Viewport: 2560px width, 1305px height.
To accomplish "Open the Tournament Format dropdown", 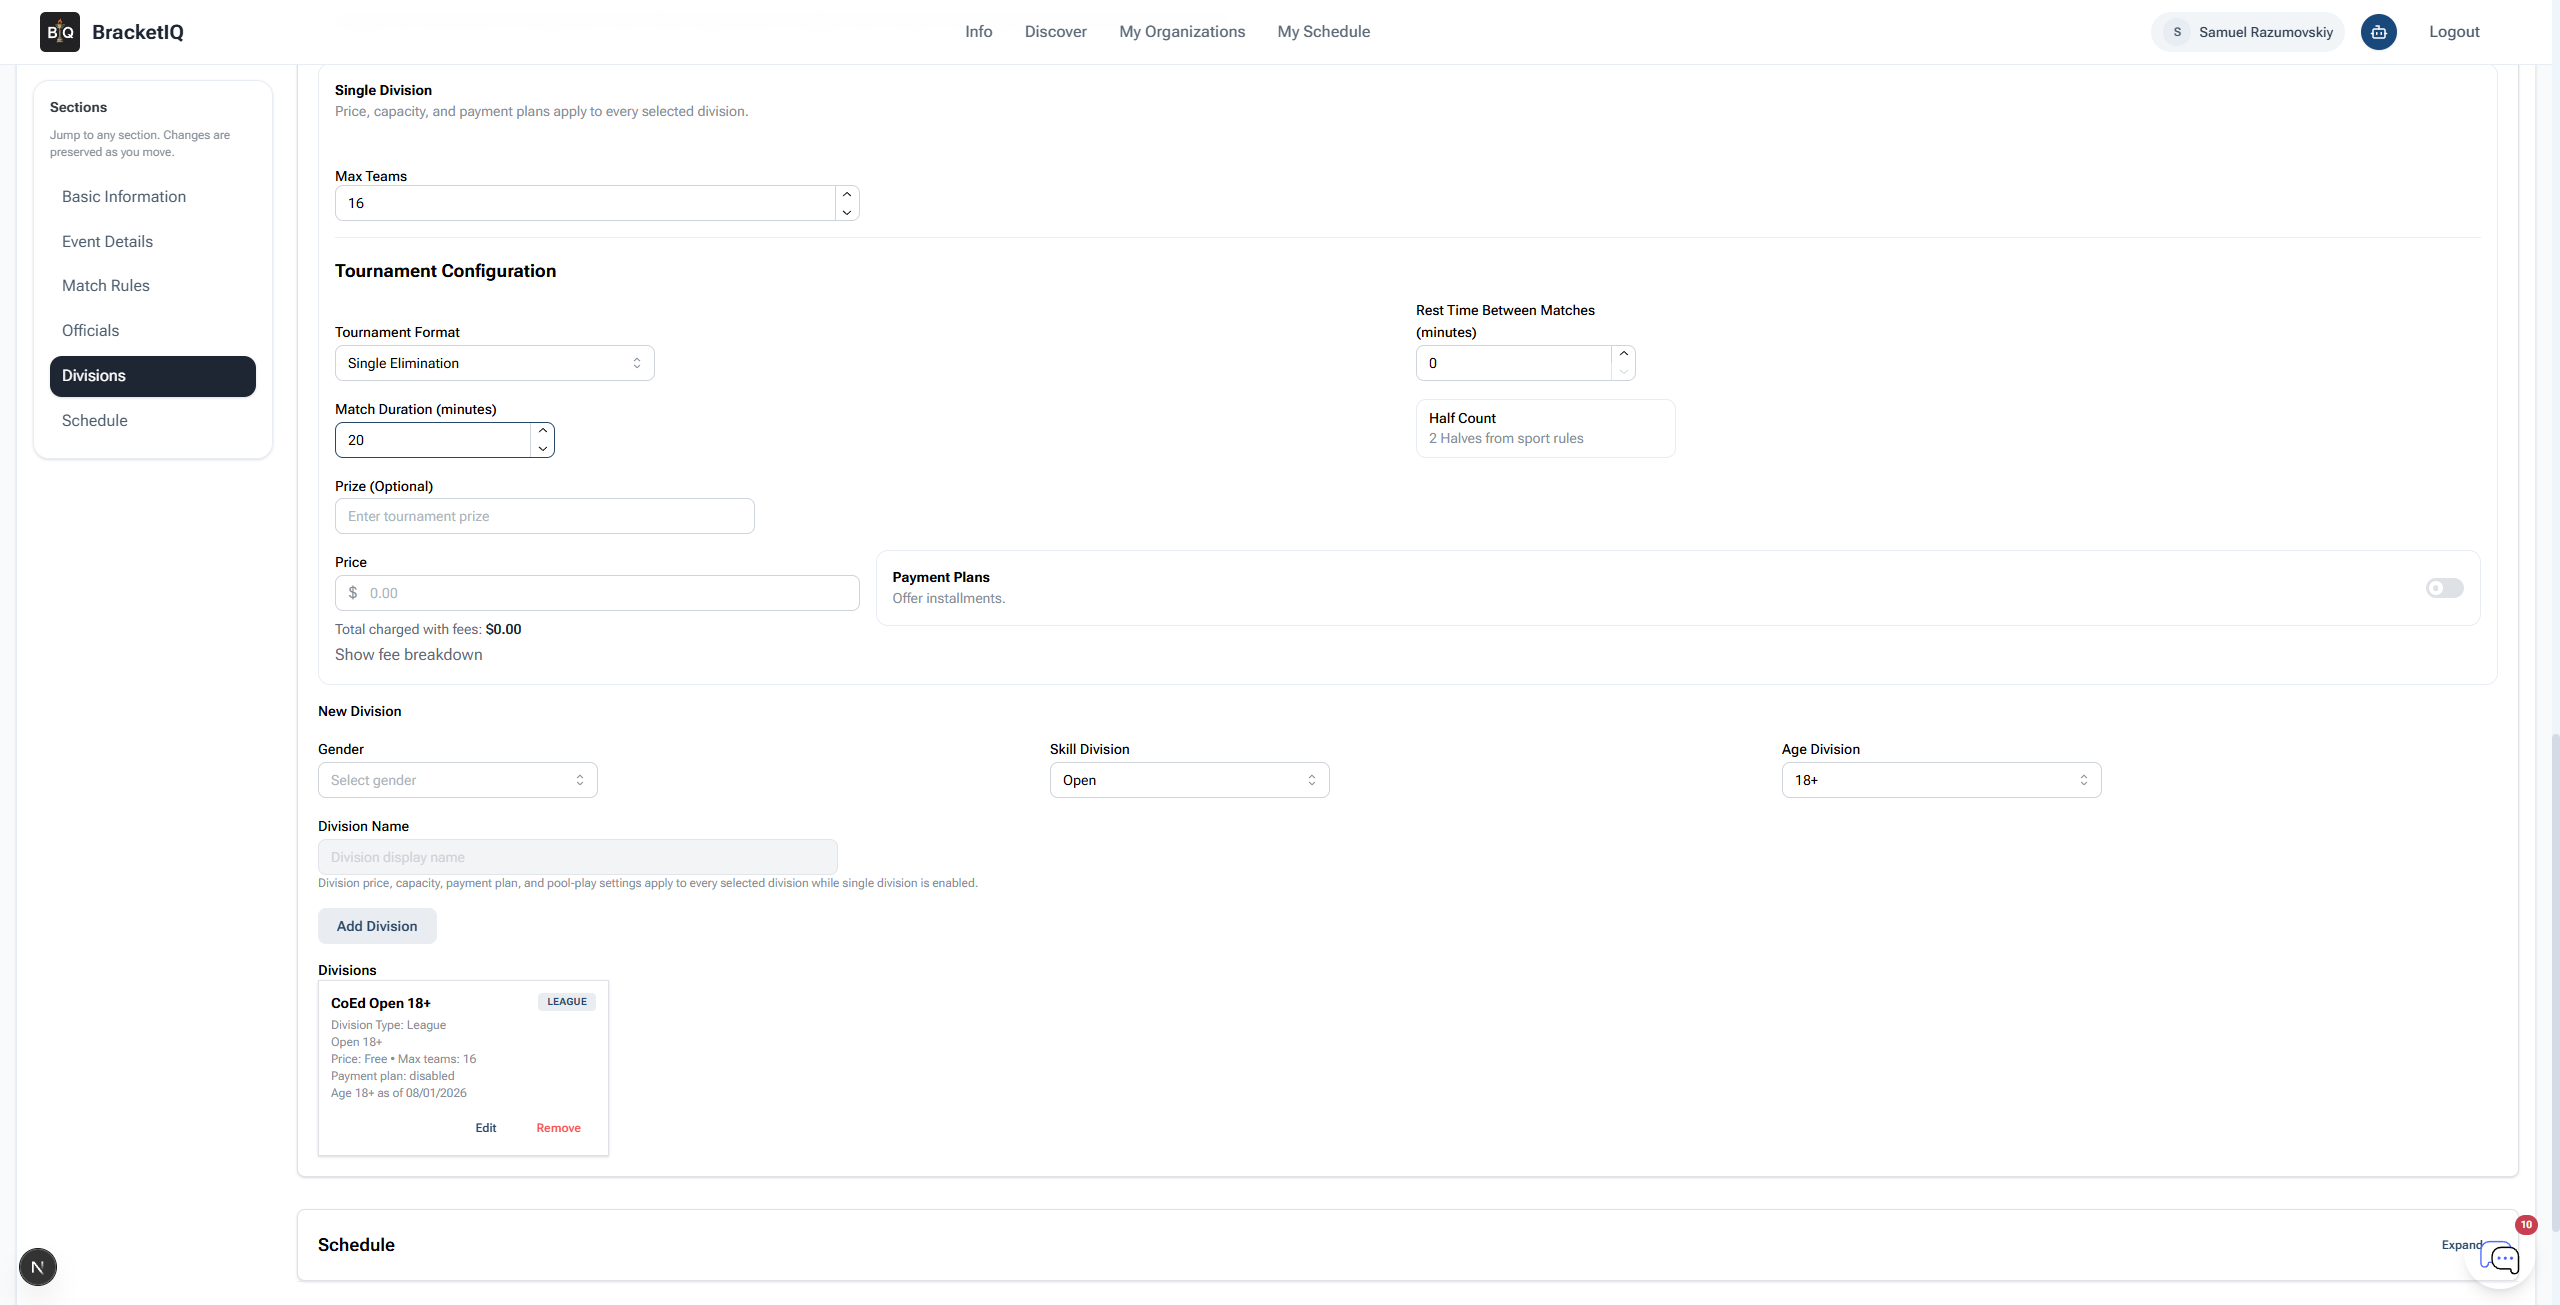I will pyautogui.click(x=494, y=363).
